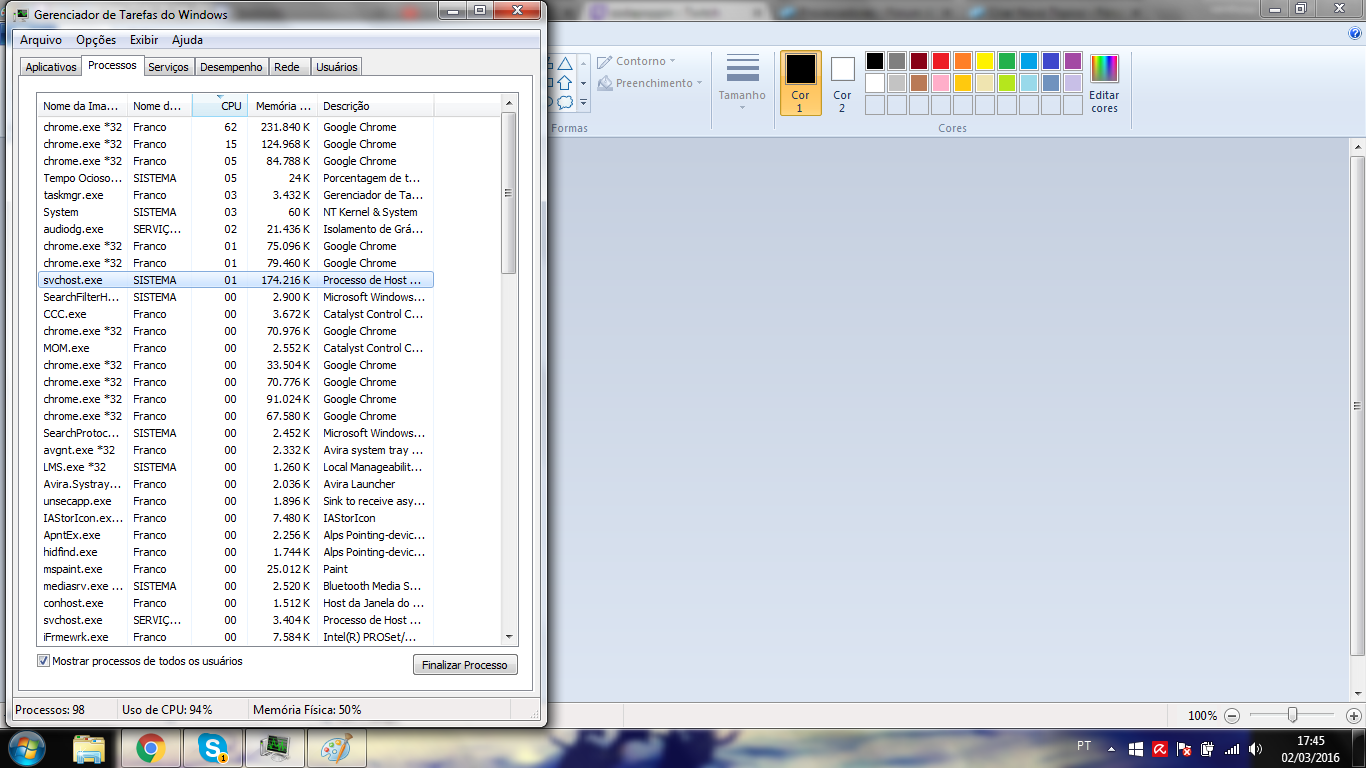Select the cloud callout shape in Paint
Viewport: 1366px width, 768px height.
pos(565,102)
